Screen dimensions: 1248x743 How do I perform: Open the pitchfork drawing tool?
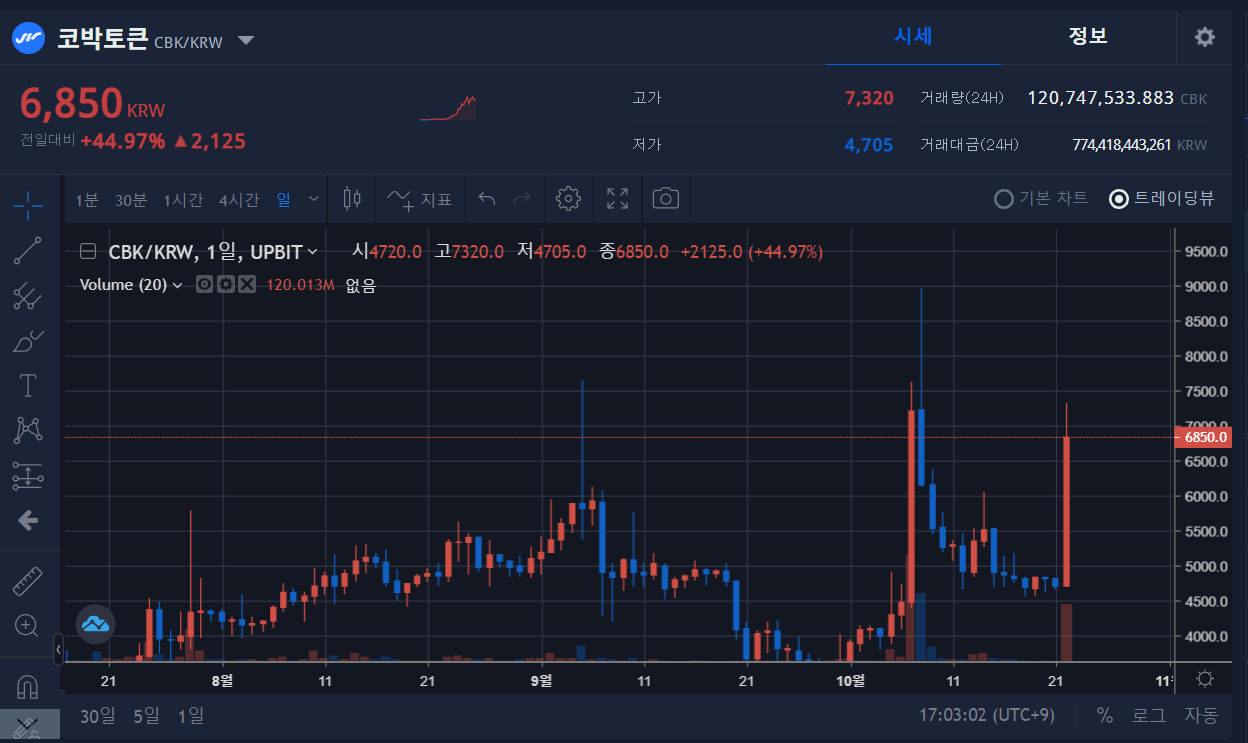point(28,296)
